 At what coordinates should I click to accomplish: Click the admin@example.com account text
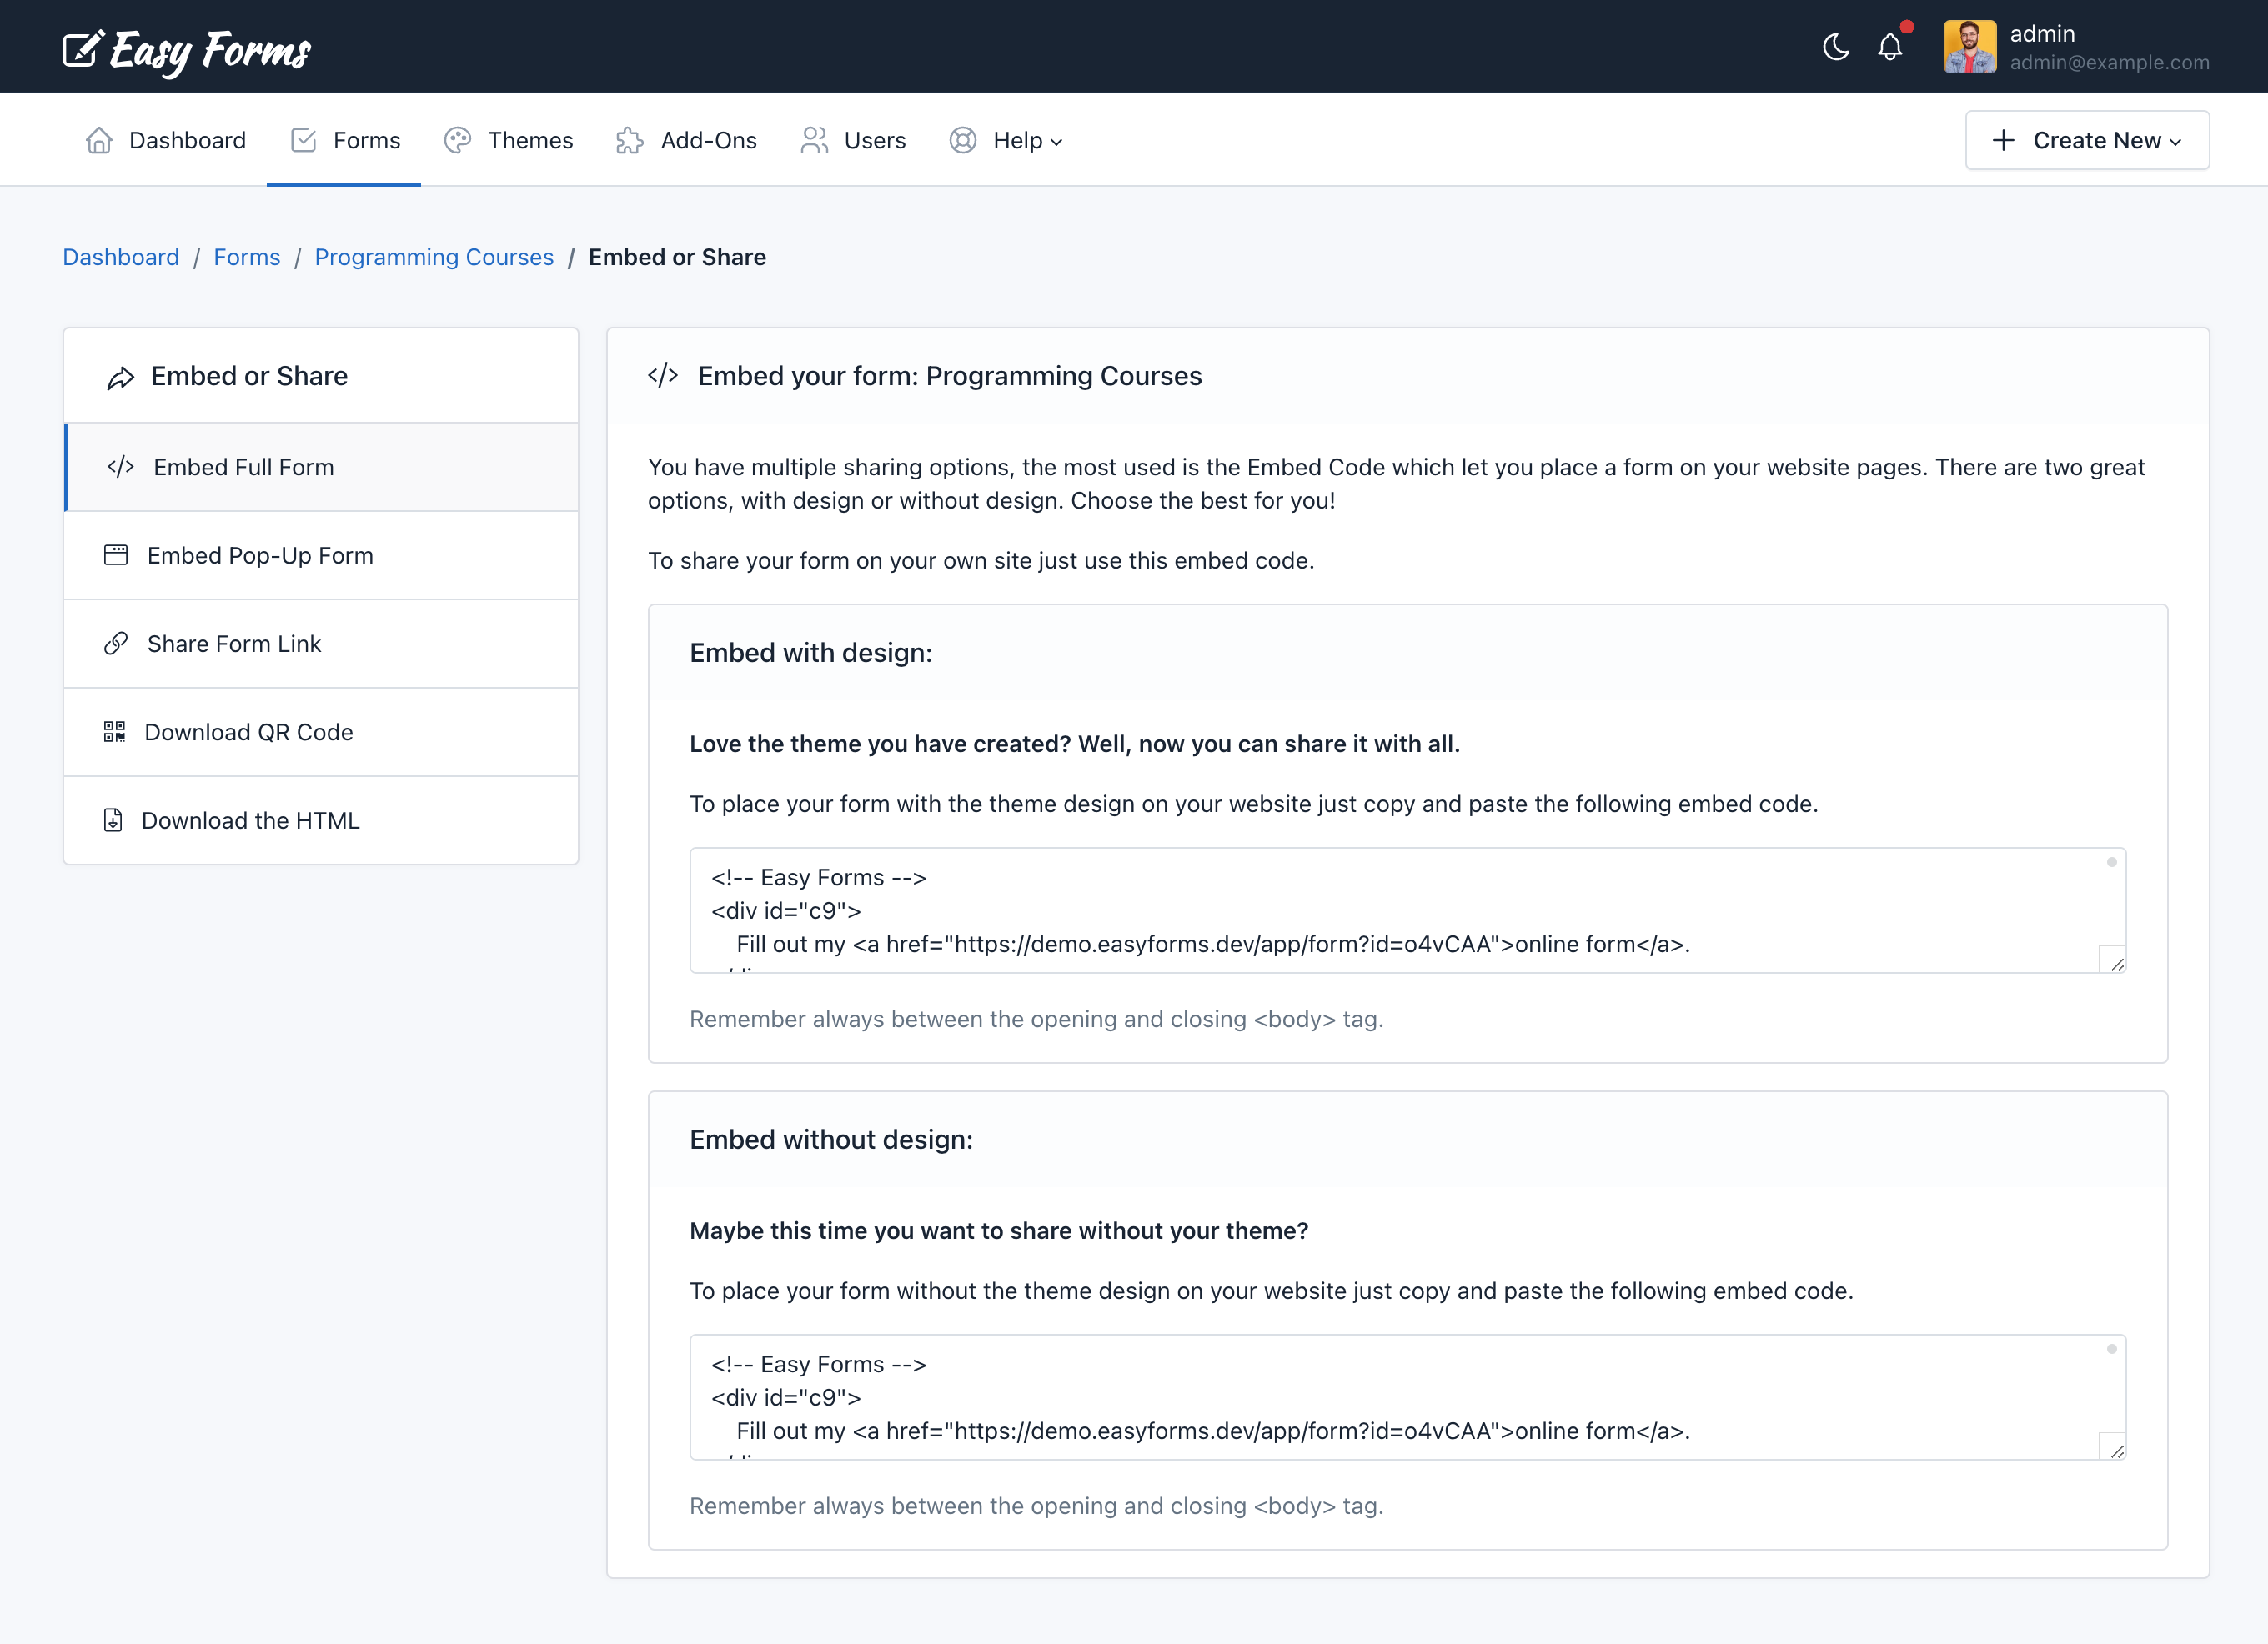[x=2109, y=63]
